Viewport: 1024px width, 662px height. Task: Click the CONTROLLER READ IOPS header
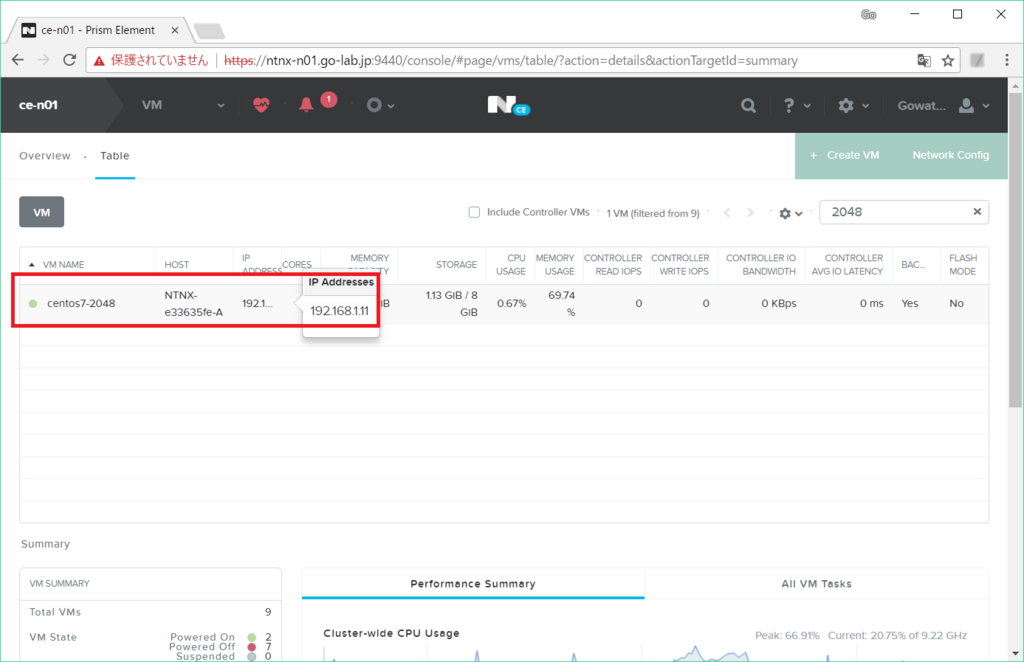(x=613, y=264)
